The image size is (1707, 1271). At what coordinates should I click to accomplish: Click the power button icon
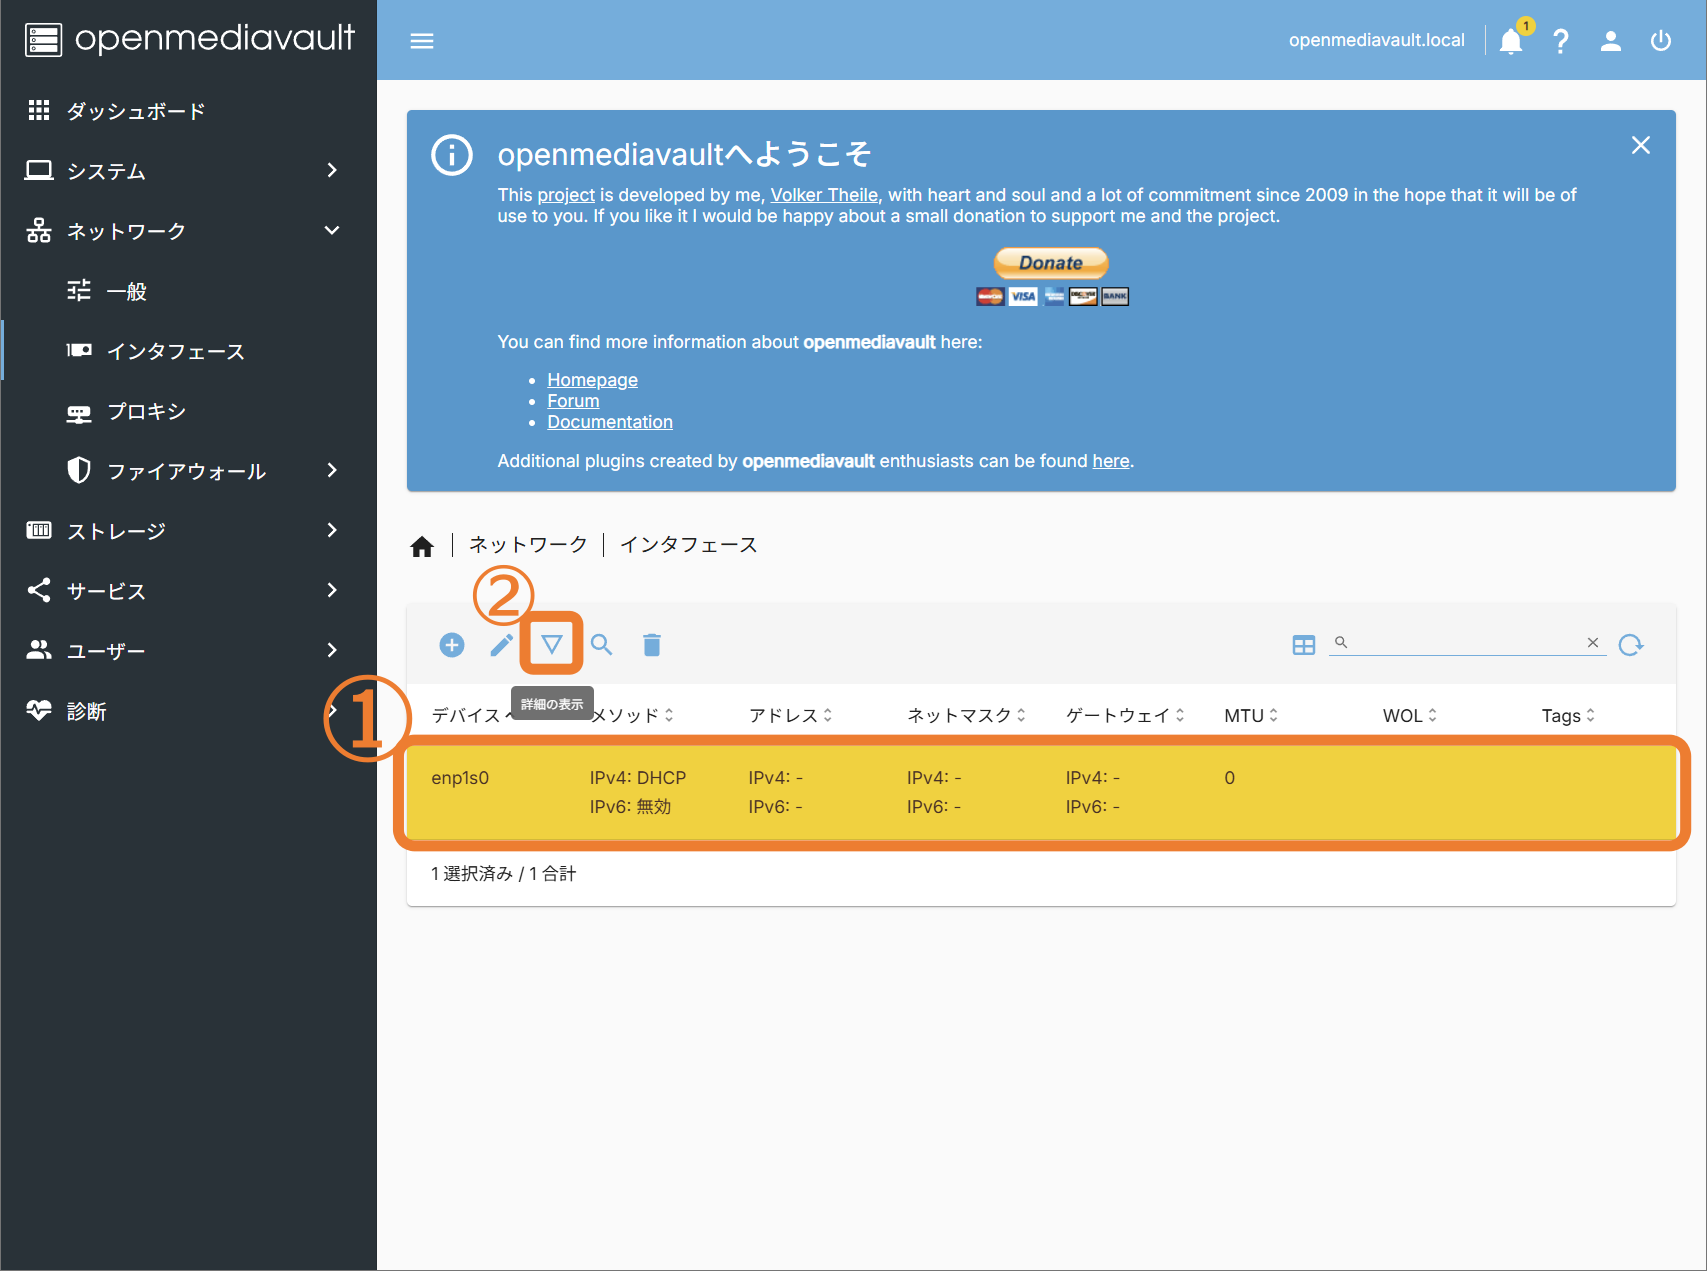tap(1660, 41)
